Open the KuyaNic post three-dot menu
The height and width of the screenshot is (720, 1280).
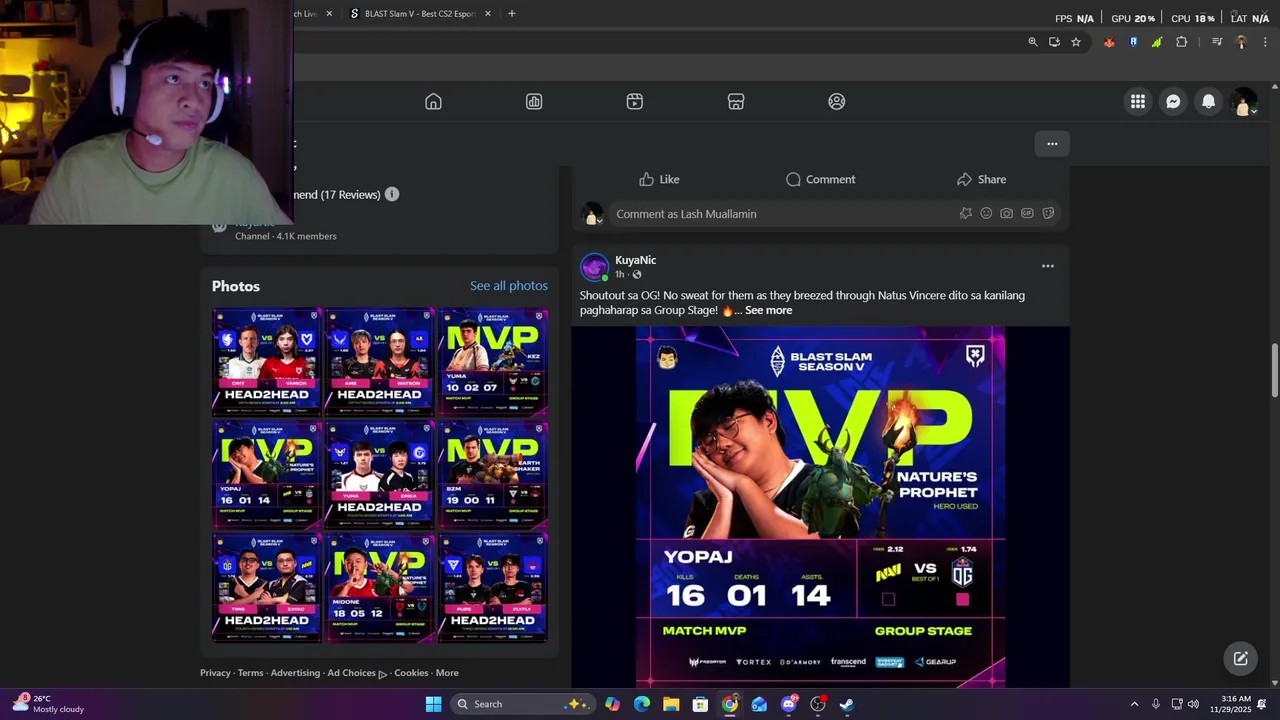point(1048,266)
